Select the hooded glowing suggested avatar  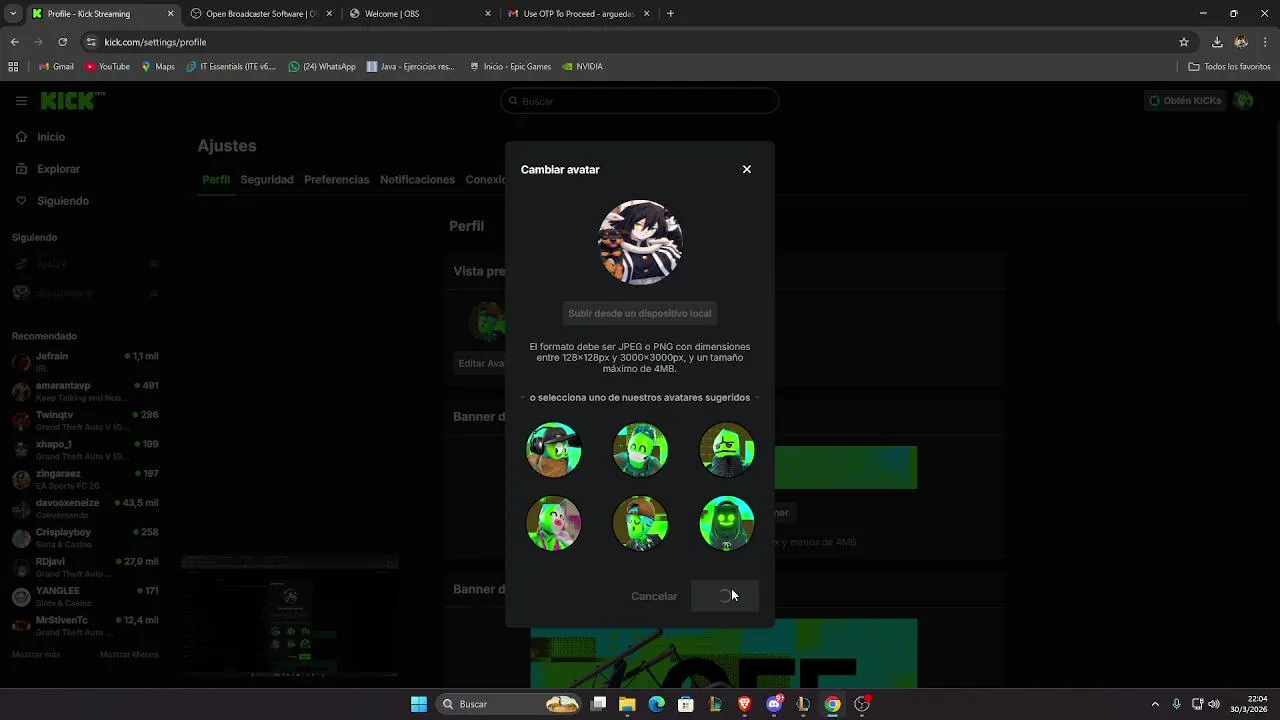click(x=727, y=523)
